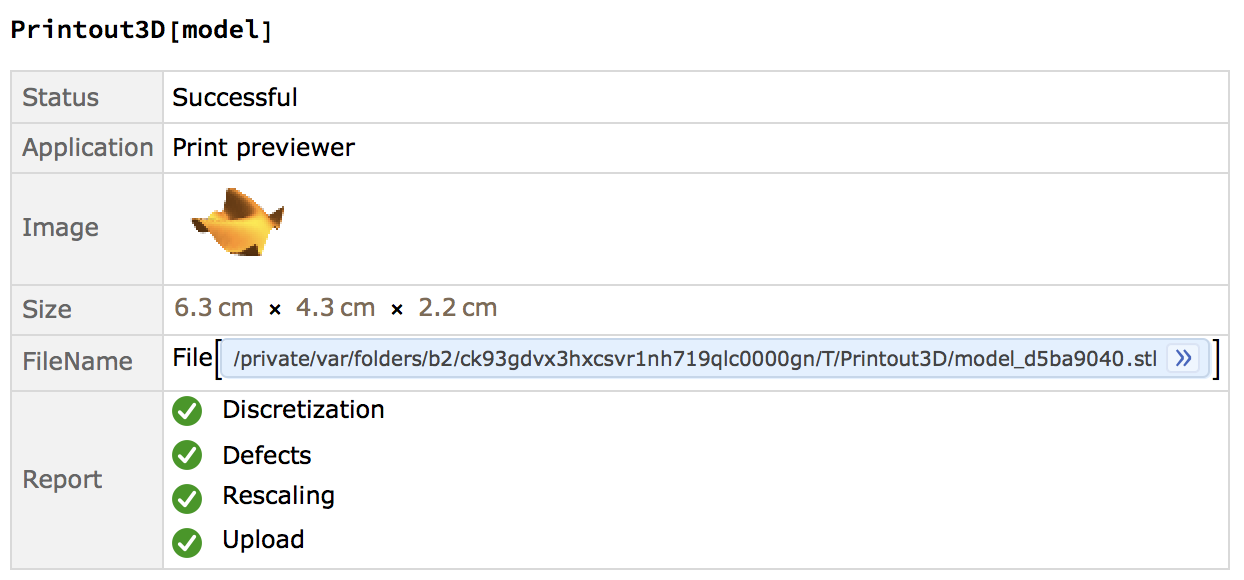Viewport: 1244px width, 580px height.
Task: Click the Printout3D[model] input code
Action: pyautogui.click(x=141, y=30)
